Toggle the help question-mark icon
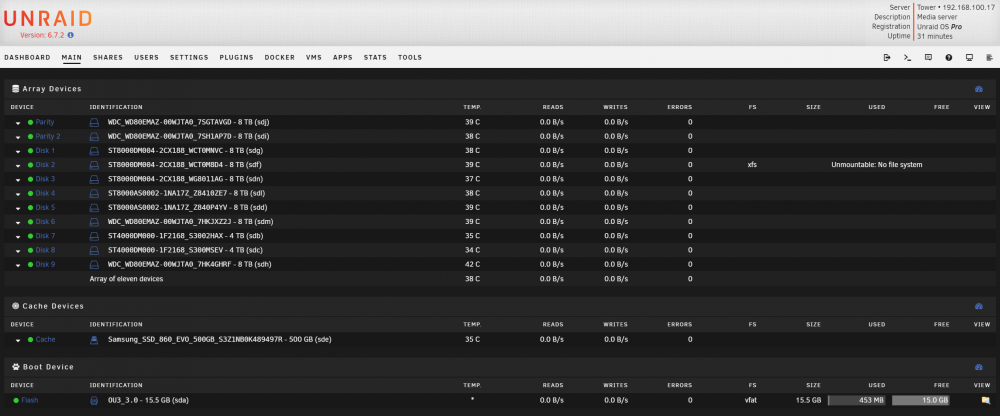 click(x=948, y=57)
